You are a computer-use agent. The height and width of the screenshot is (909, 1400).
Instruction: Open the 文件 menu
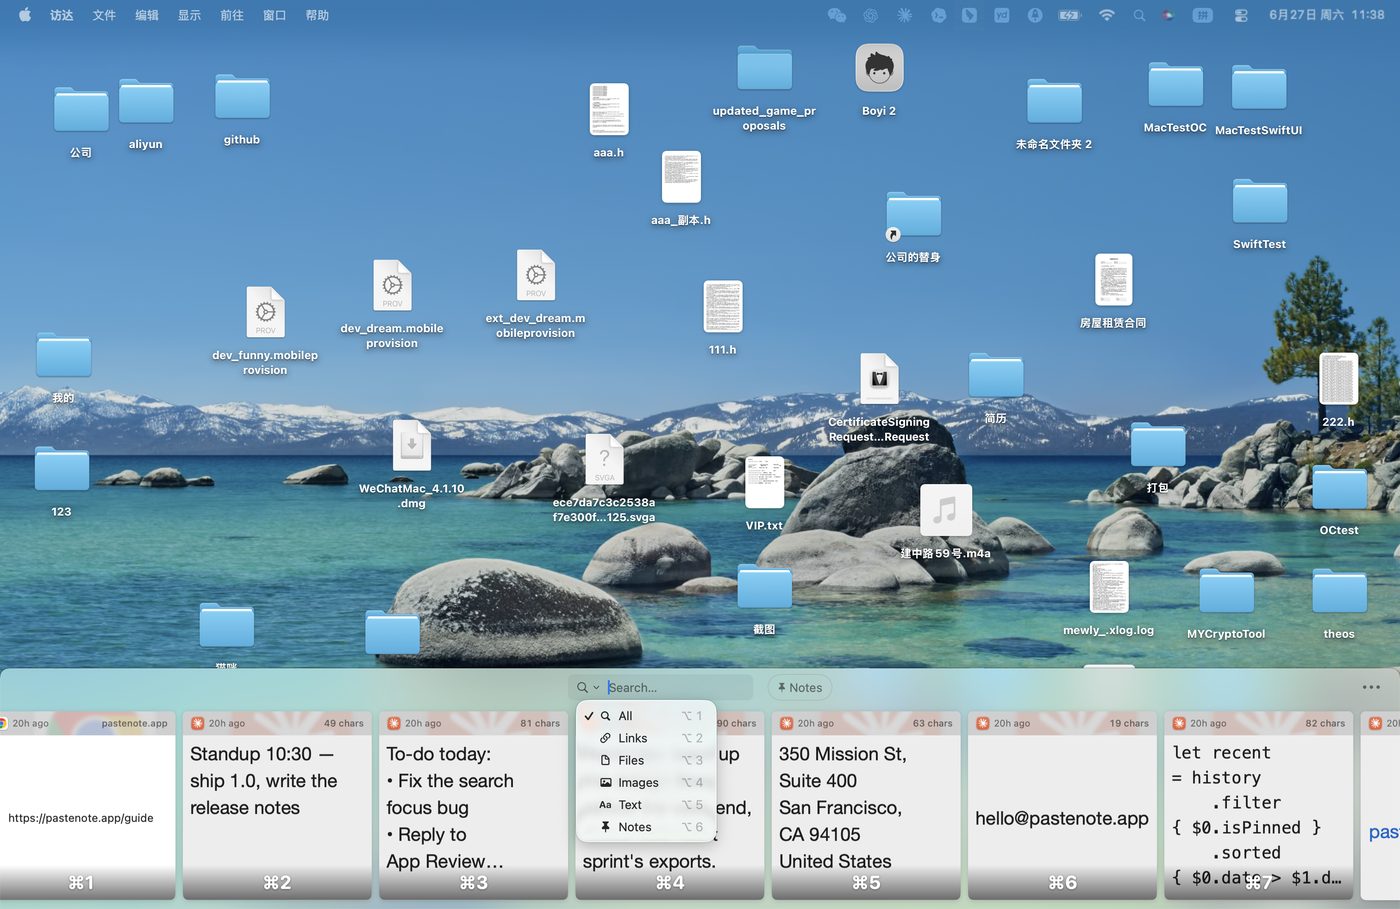pyautogui.click(x=104, y=15)
